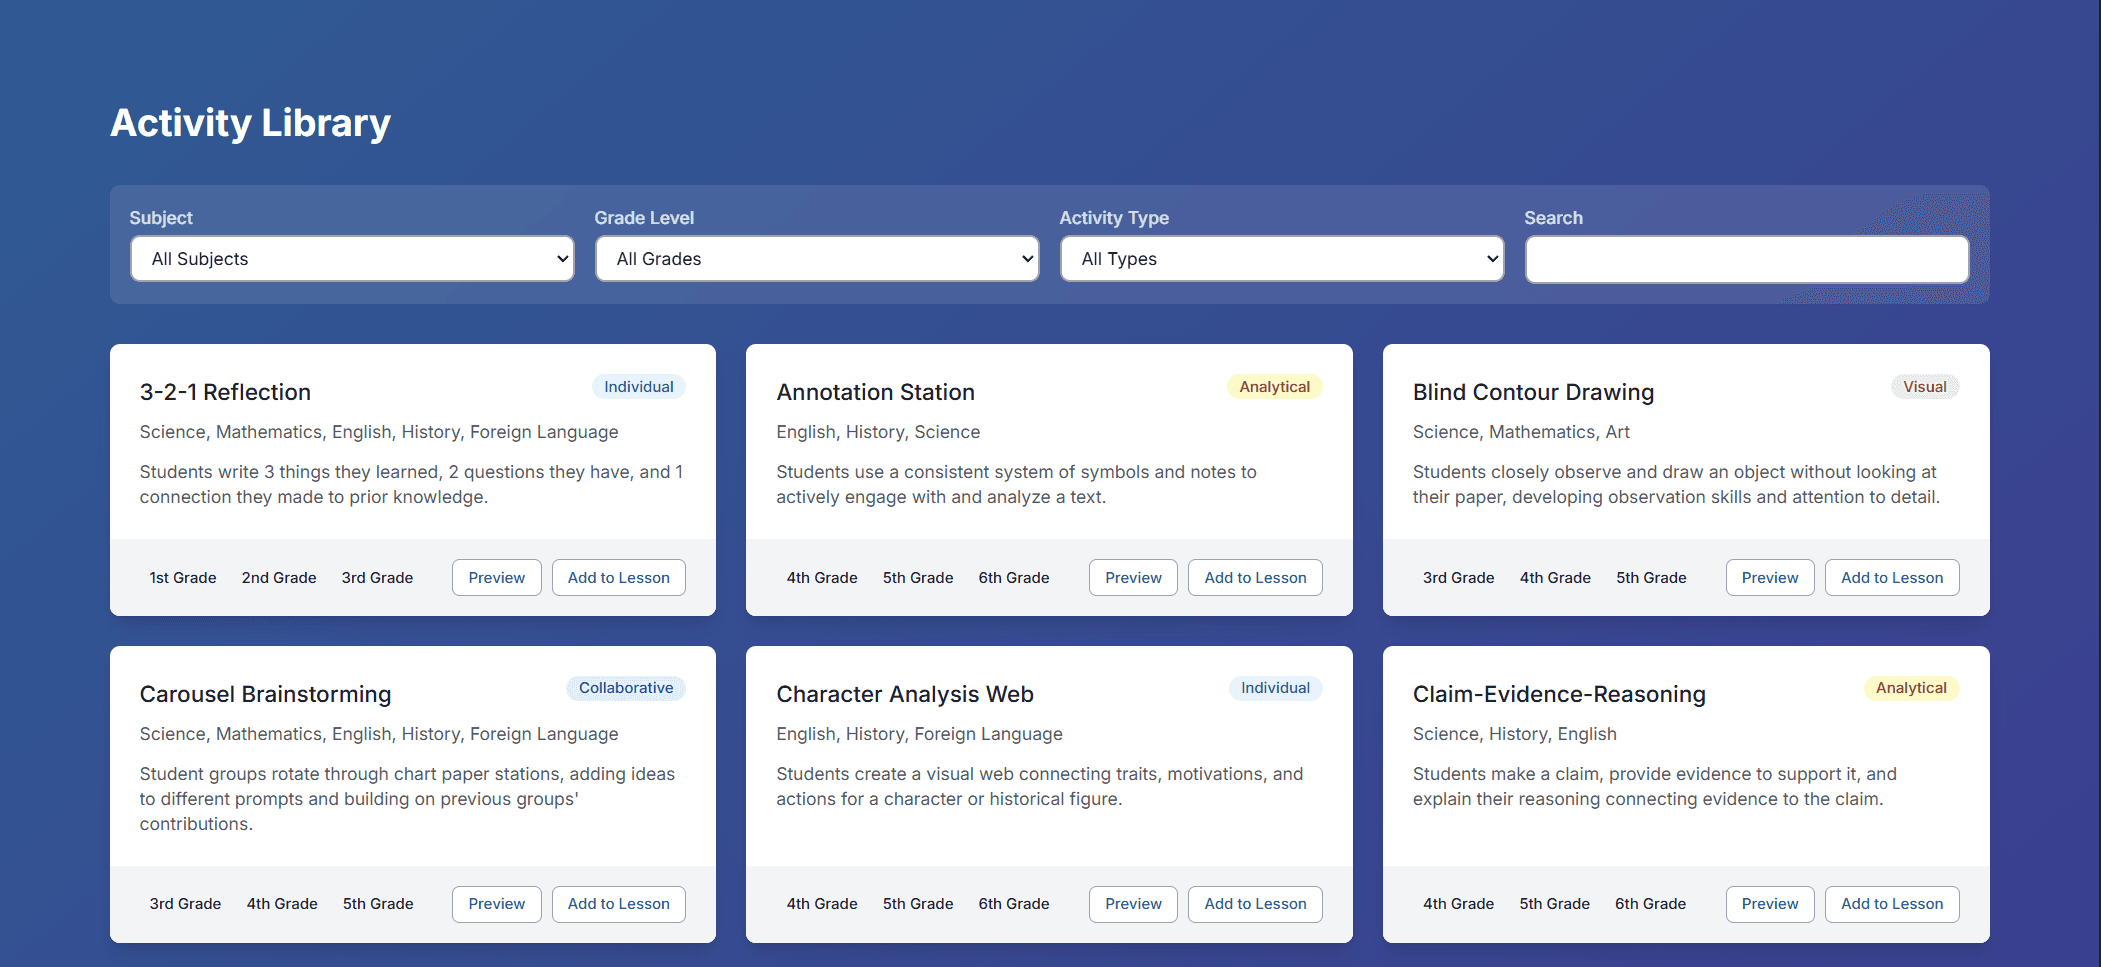Click the Collaborative tag on Carousel Brainstorming

pyautogui.click(x=626, y=688)
